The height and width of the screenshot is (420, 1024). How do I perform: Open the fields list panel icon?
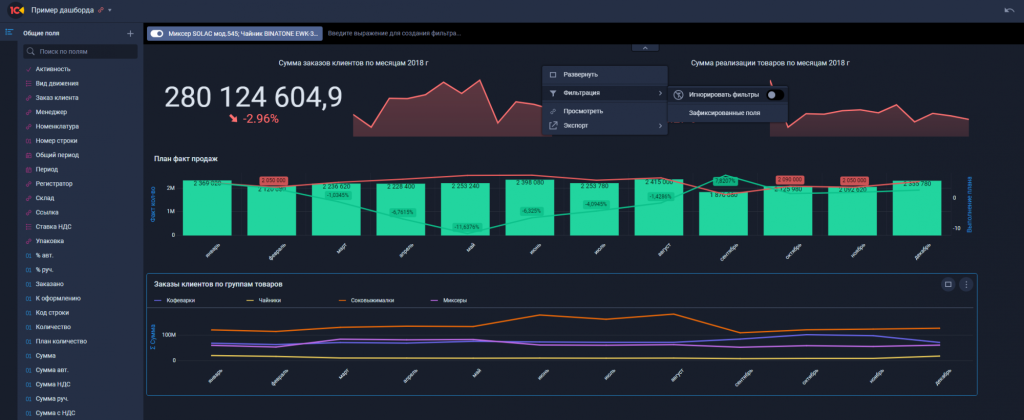click(x=9, y=33)
